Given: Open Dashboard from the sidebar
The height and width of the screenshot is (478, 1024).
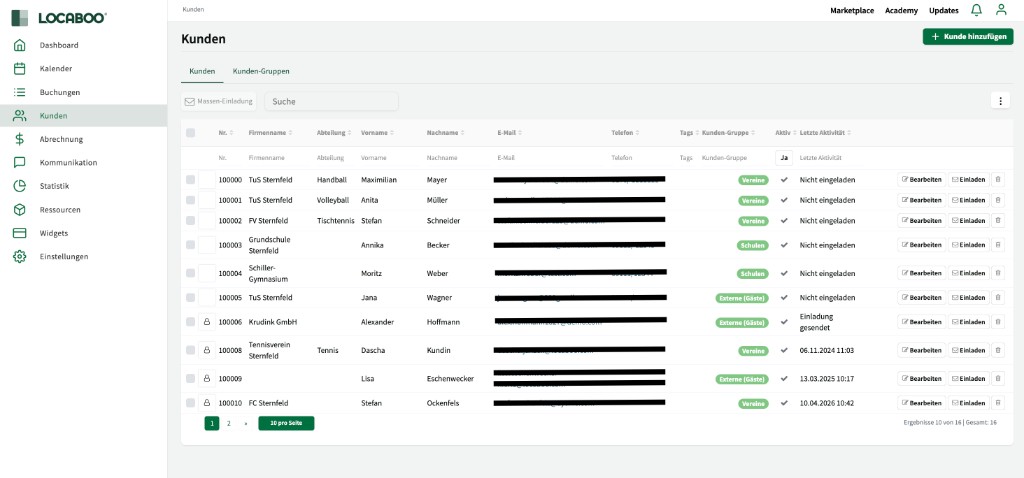Looking at the screenshot, I should (59, 45).
